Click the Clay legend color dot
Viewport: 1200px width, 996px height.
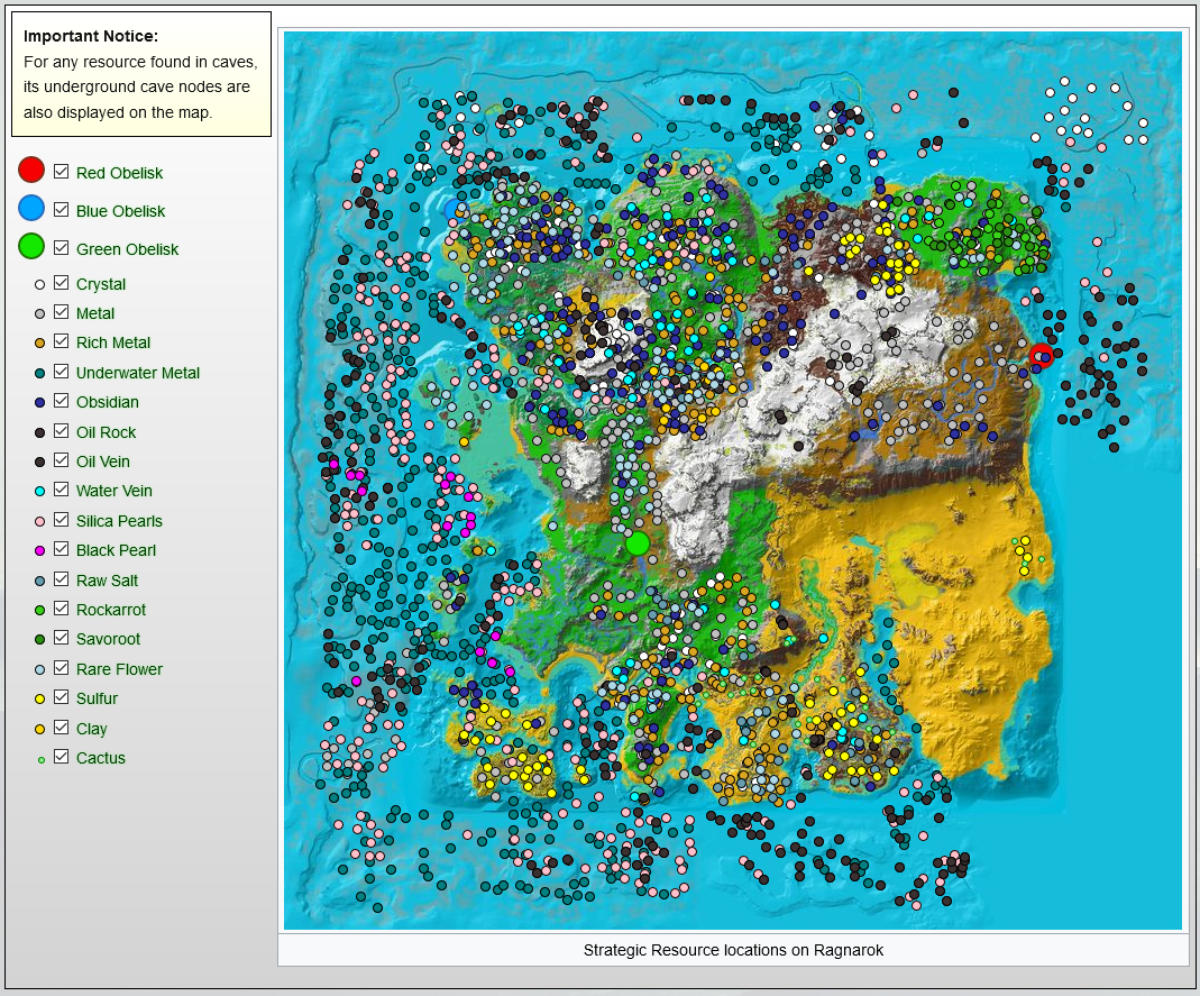click(40, 729)
